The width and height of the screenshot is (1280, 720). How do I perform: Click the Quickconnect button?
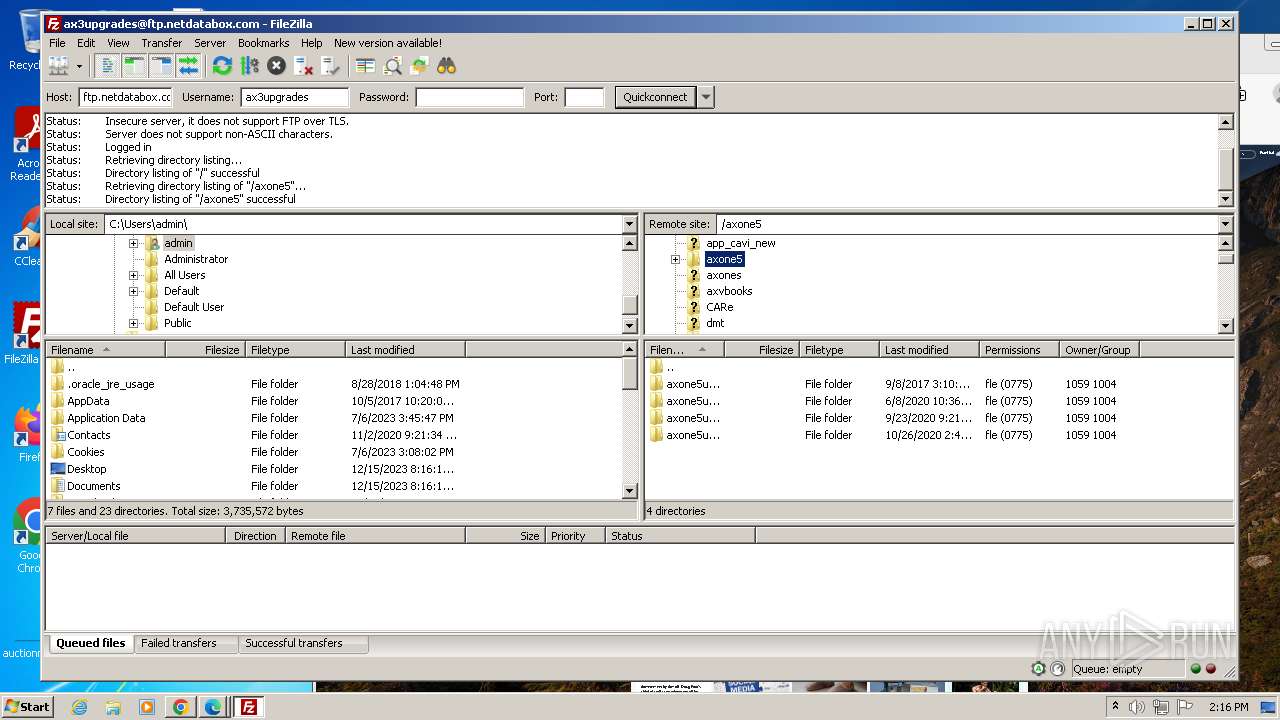[x=655, y=97]
